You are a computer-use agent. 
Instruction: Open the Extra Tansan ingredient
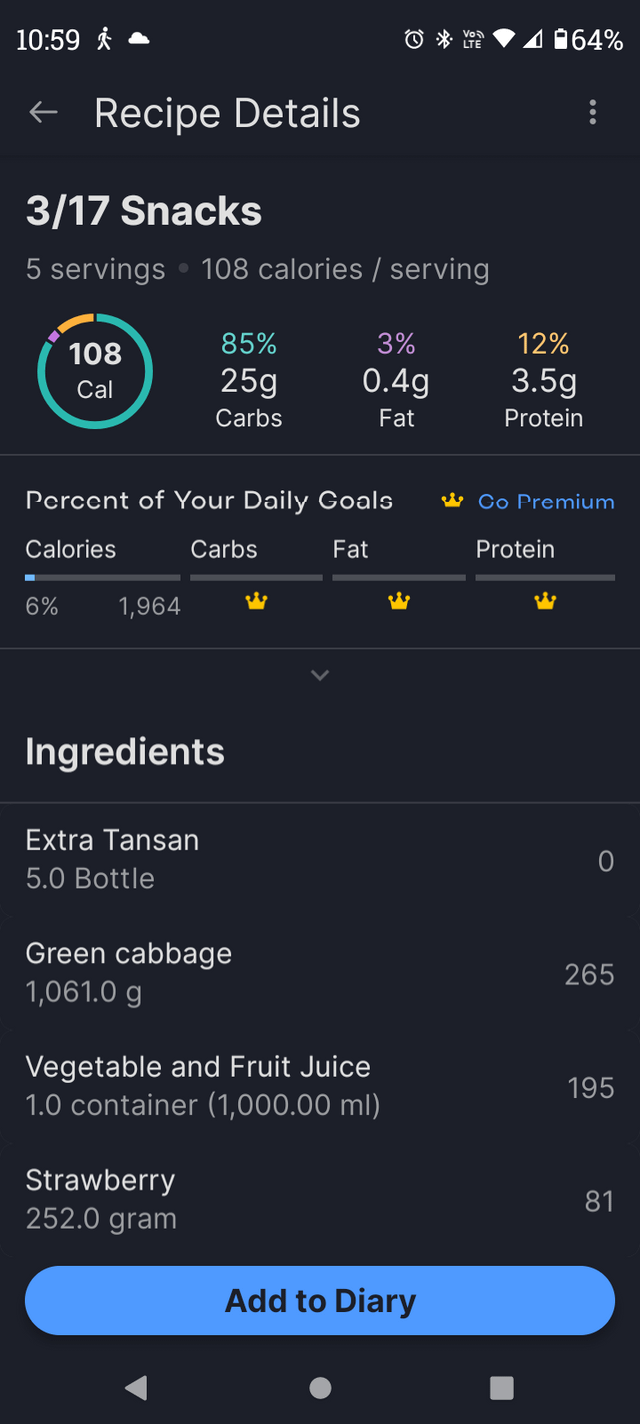pos(320,860)
